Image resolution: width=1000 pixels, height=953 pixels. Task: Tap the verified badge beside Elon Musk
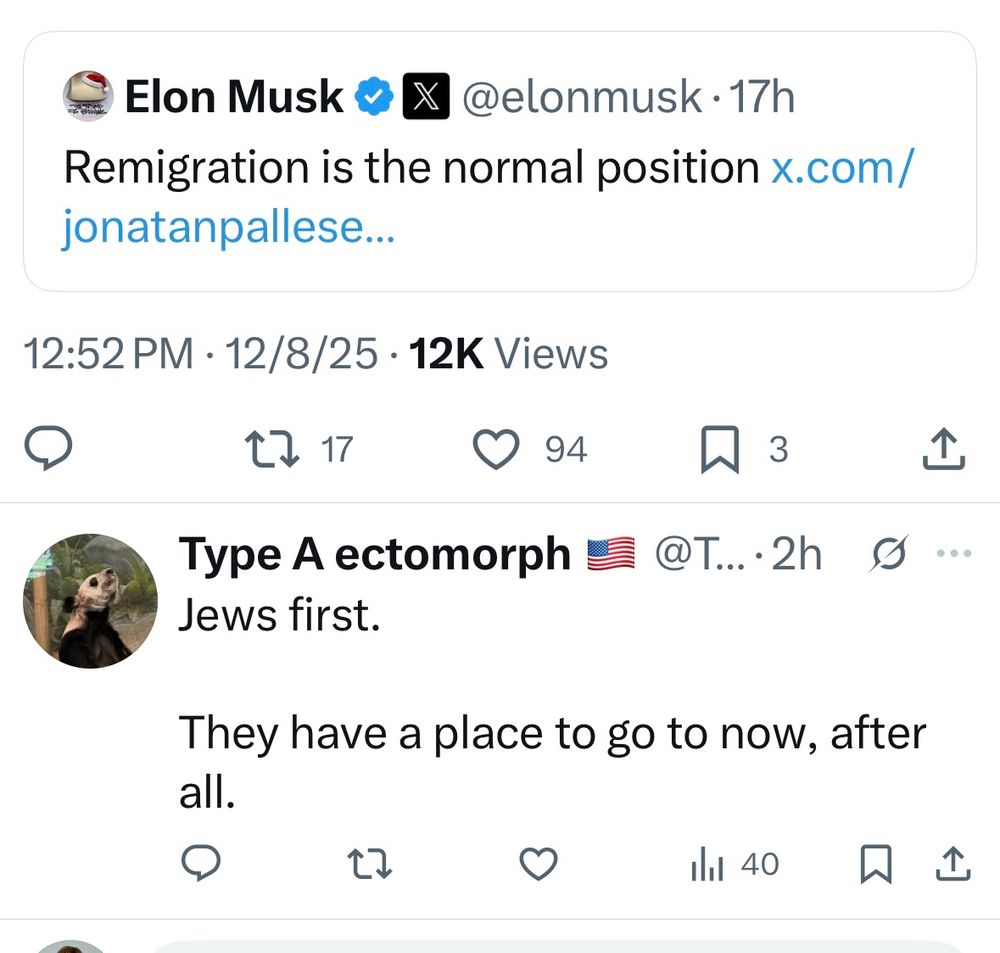coord(374,97)
